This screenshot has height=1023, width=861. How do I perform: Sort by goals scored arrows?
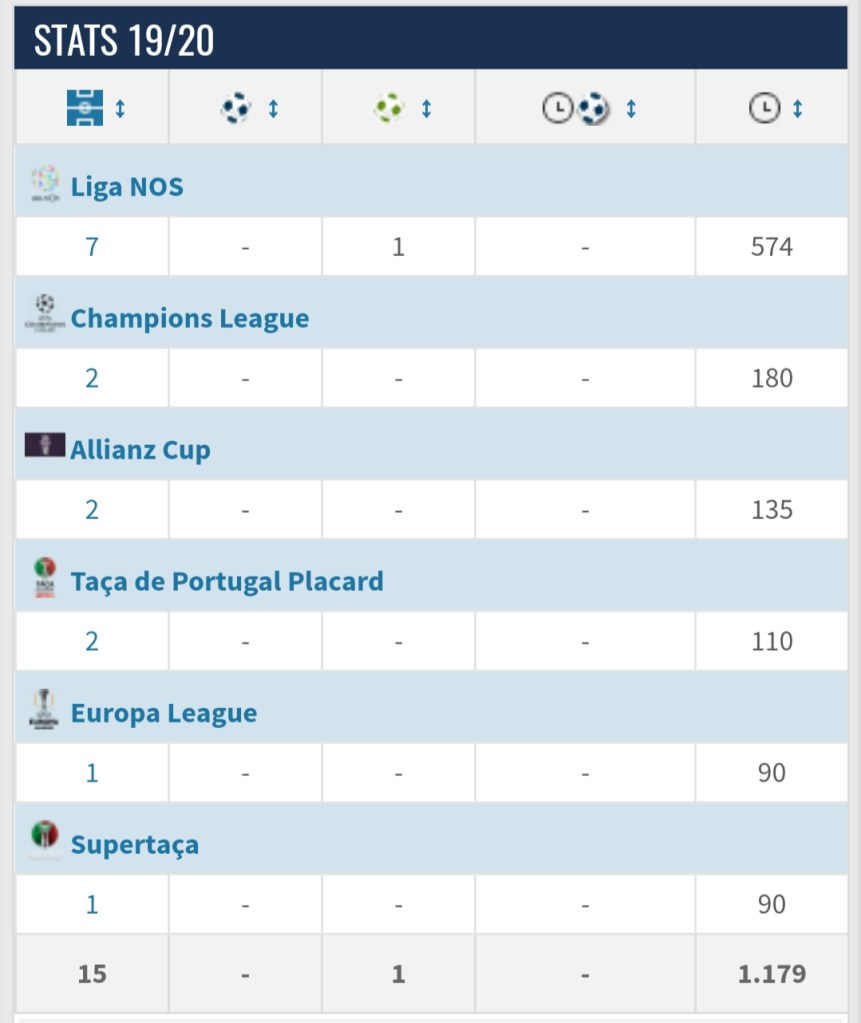(273, 108)
